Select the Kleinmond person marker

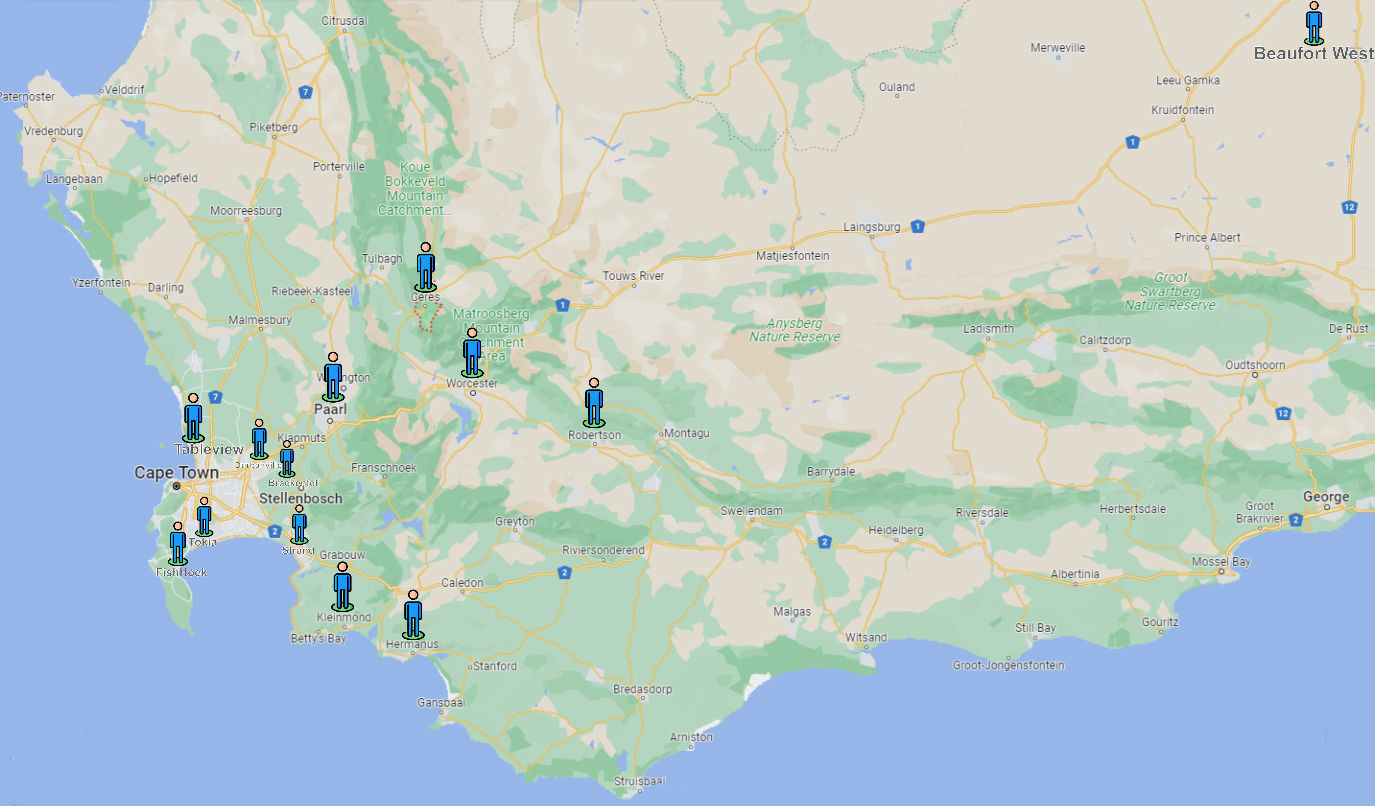tap(342, 586)
